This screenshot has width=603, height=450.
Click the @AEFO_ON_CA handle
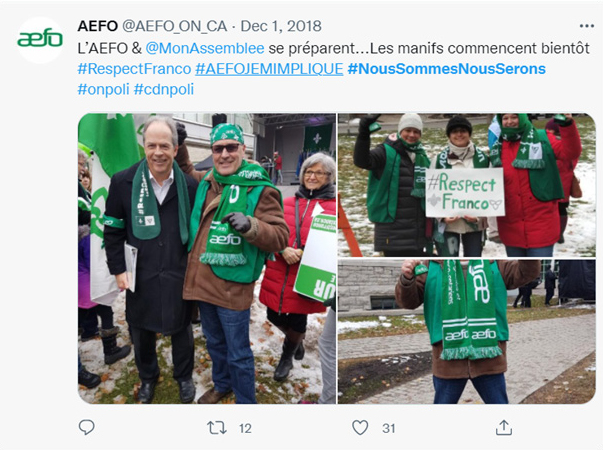[x=175, y=26]
